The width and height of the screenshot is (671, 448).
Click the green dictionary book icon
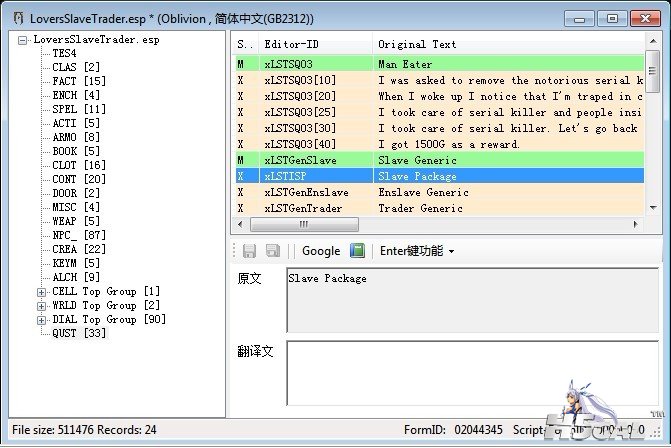pyautogui.click(x=356, y=251)
